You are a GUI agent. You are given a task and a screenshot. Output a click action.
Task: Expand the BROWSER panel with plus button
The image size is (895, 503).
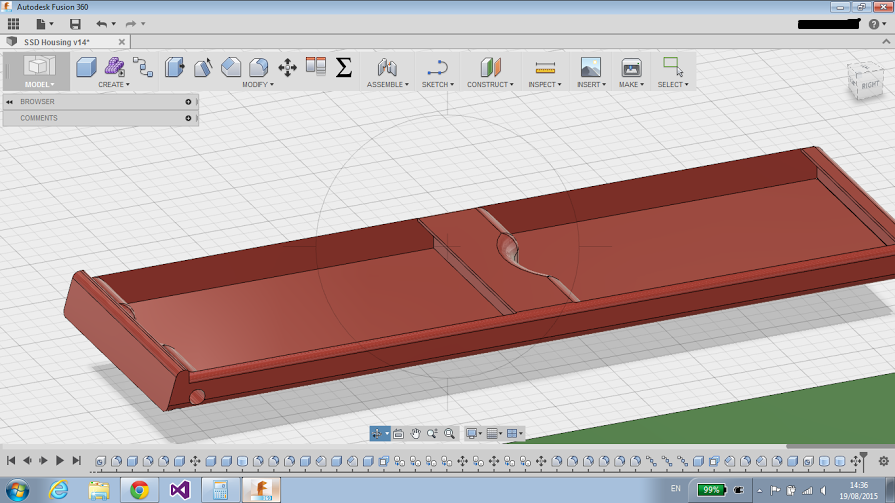click(188, 102)
